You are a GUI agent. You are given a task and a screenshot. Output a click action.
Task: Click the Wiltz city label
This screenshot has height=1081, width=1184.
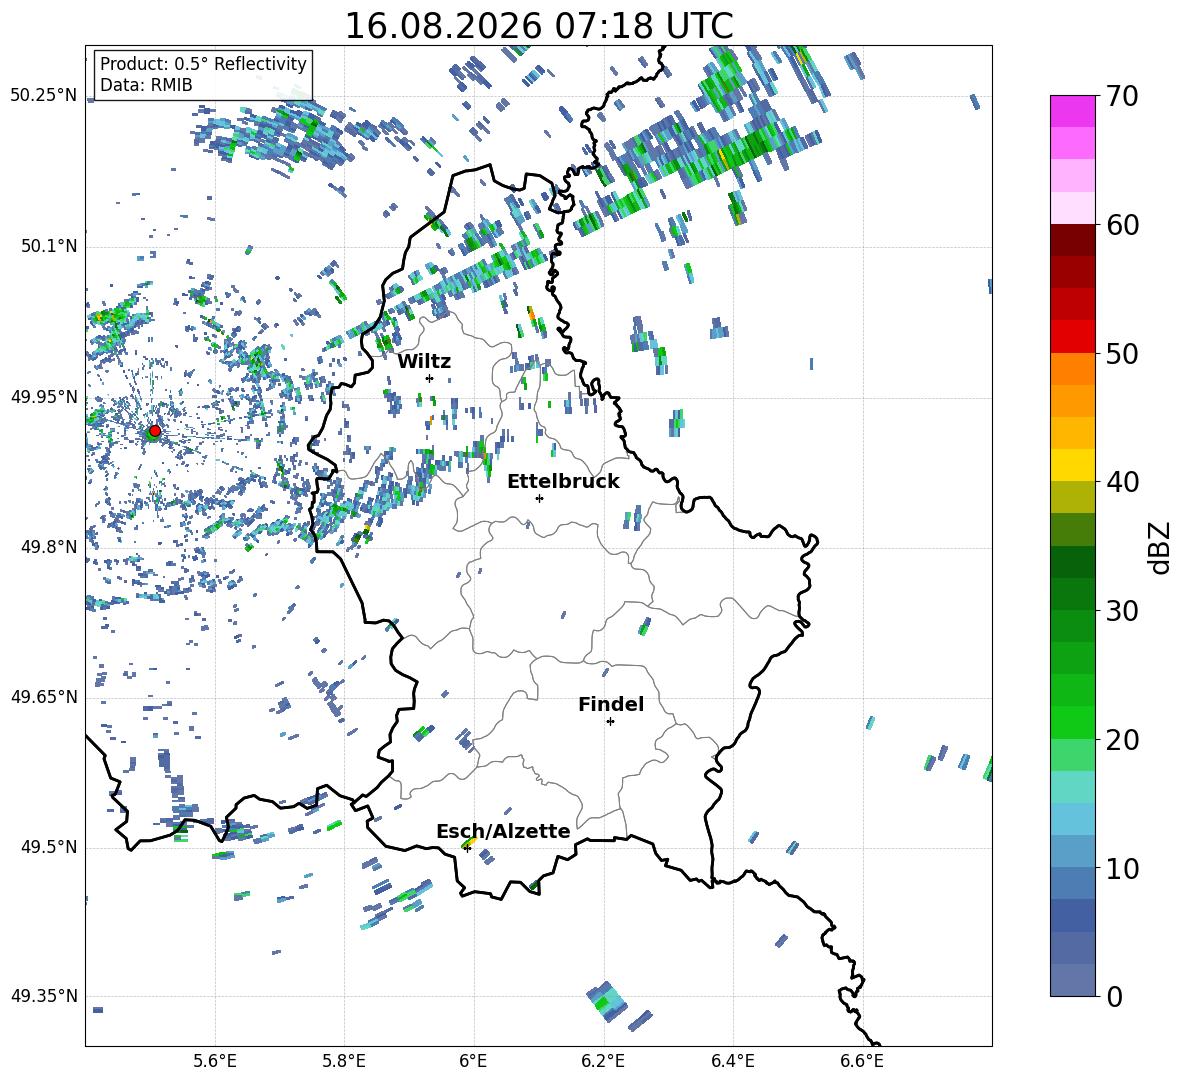pos(424,362)
